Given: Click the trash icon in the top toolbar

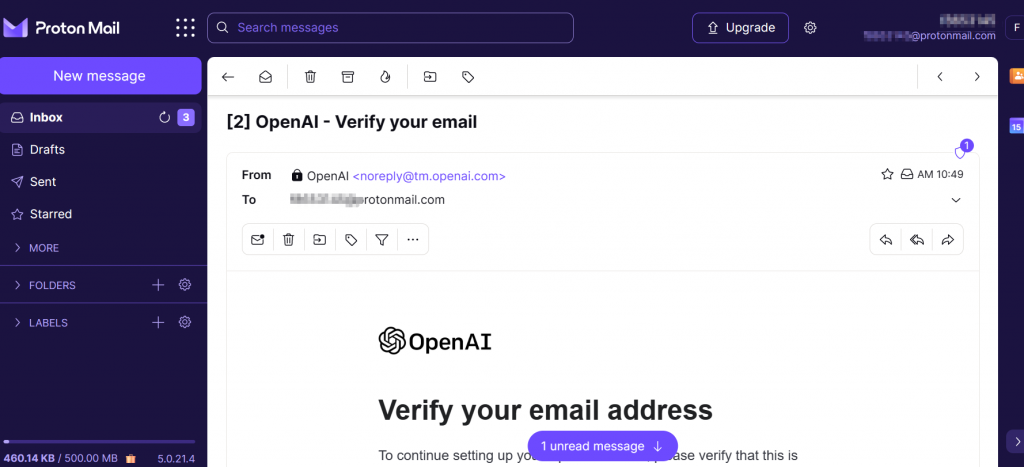Looking at the screenshot, I should pos(311,77).
